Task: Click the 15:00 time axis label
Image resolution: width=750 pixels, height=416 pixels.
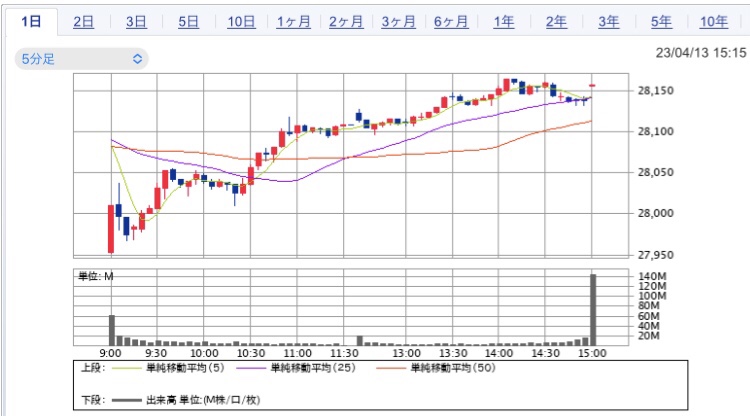Action: point(592,353)
